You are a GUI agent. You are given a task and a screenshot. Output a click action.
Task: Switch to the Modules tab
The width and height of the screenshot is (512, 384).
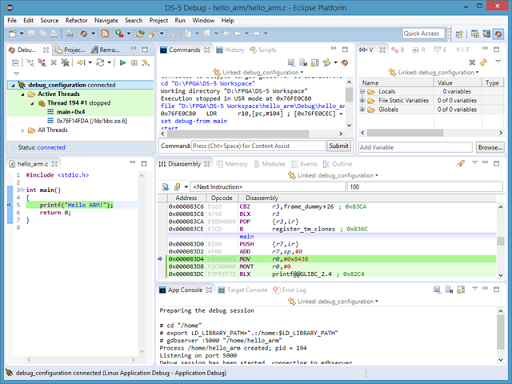pyautogui.click(x=270, y=164)
